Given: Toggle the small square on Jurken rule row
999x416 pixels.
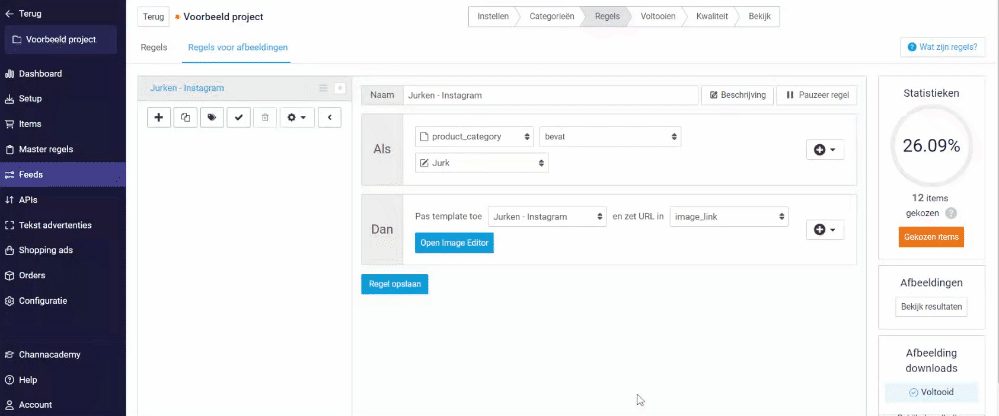Looking at the screenshot, I should point(340,89).
